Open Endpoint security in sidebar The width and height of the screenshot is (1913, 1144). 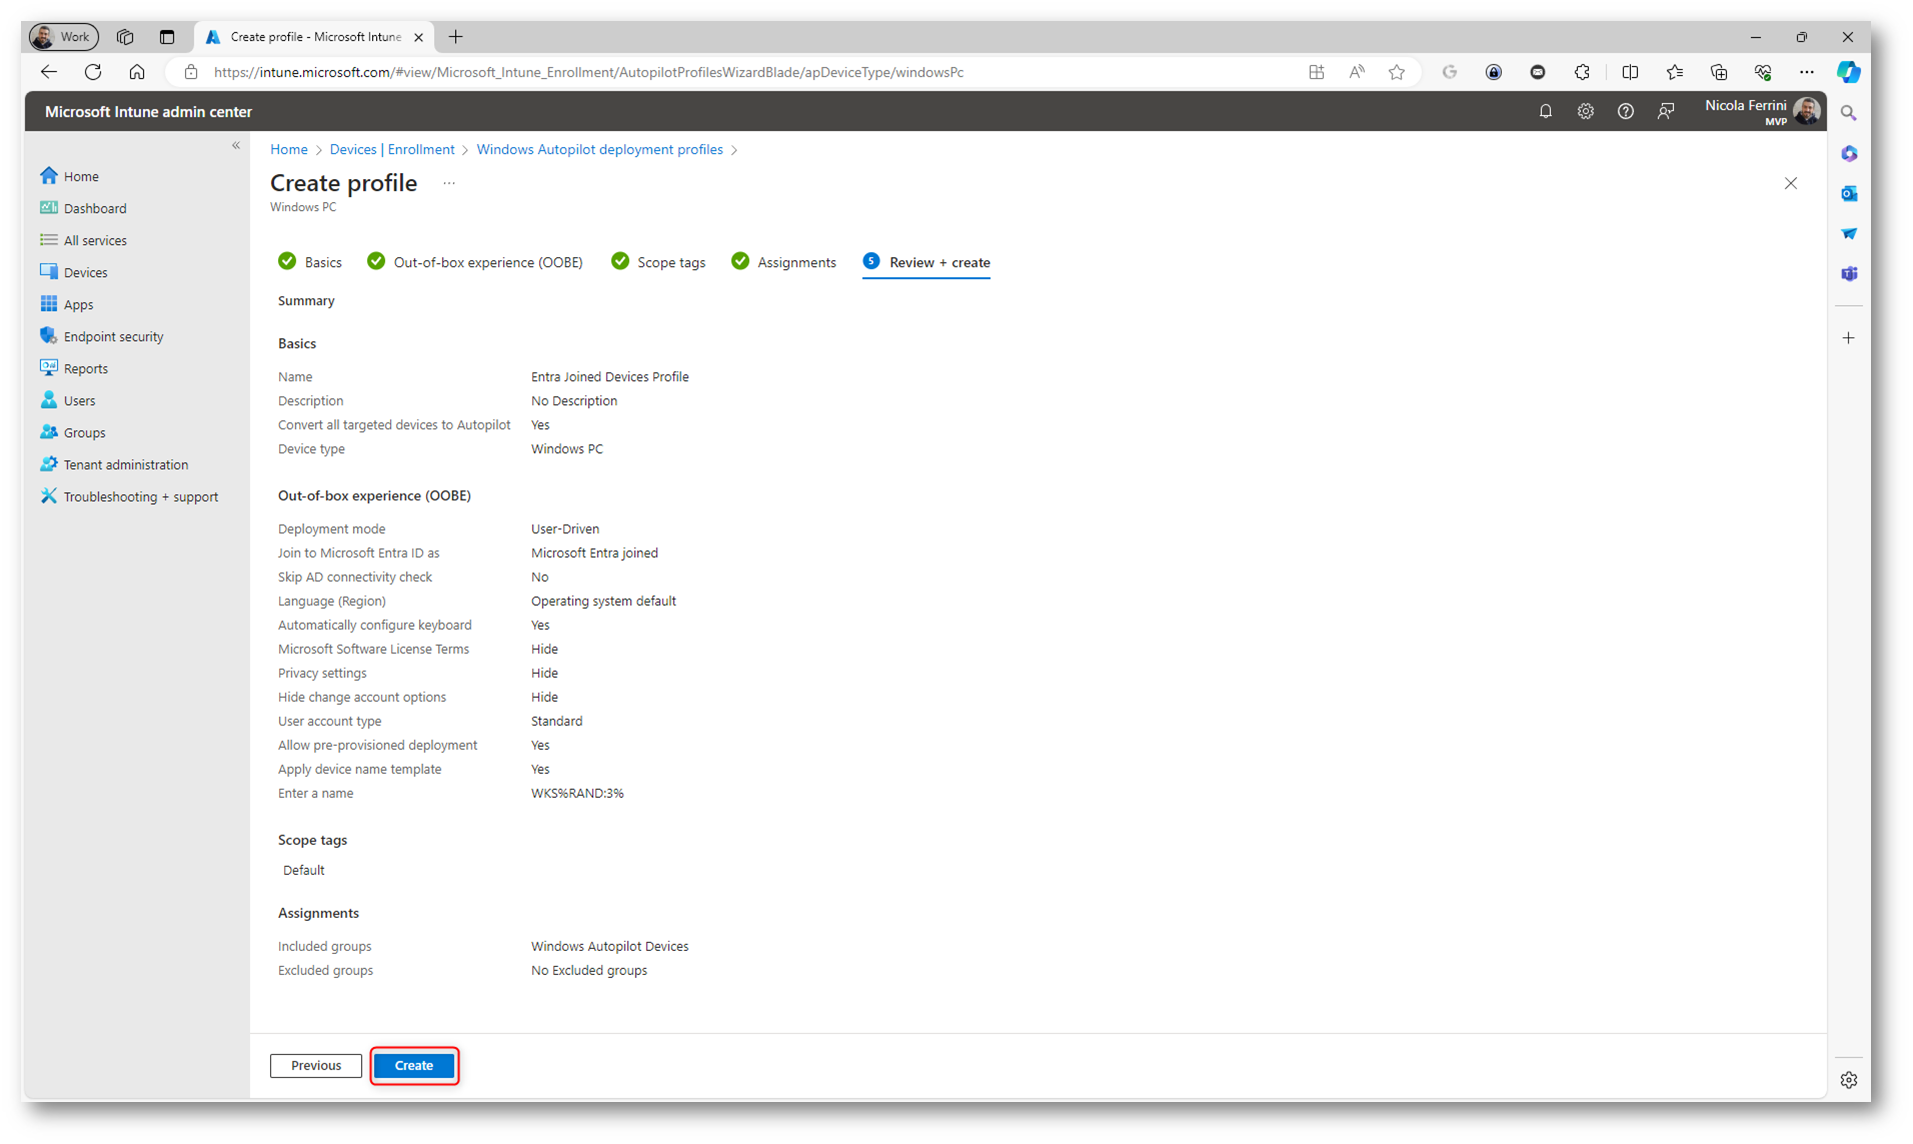click(x=113, y=337)
